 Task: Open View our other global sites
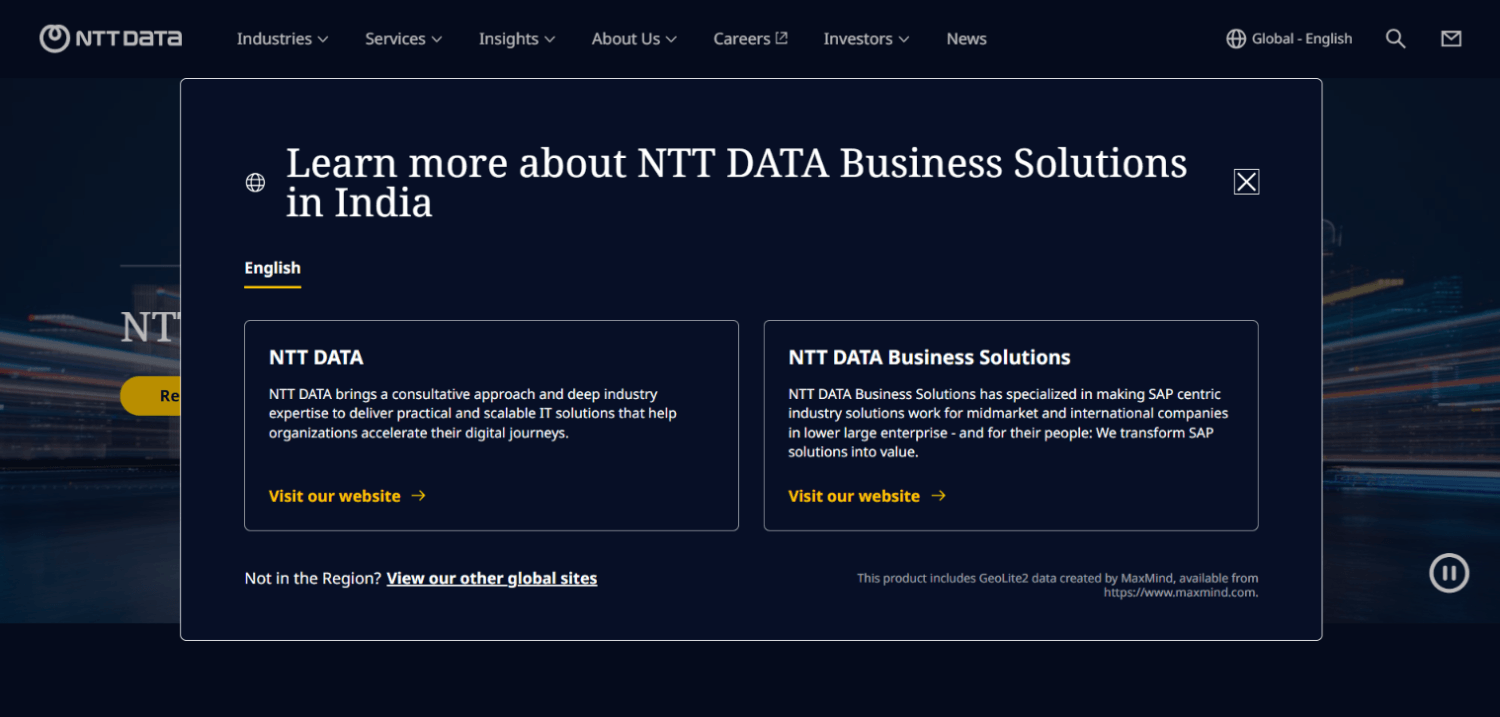point(492,578)
